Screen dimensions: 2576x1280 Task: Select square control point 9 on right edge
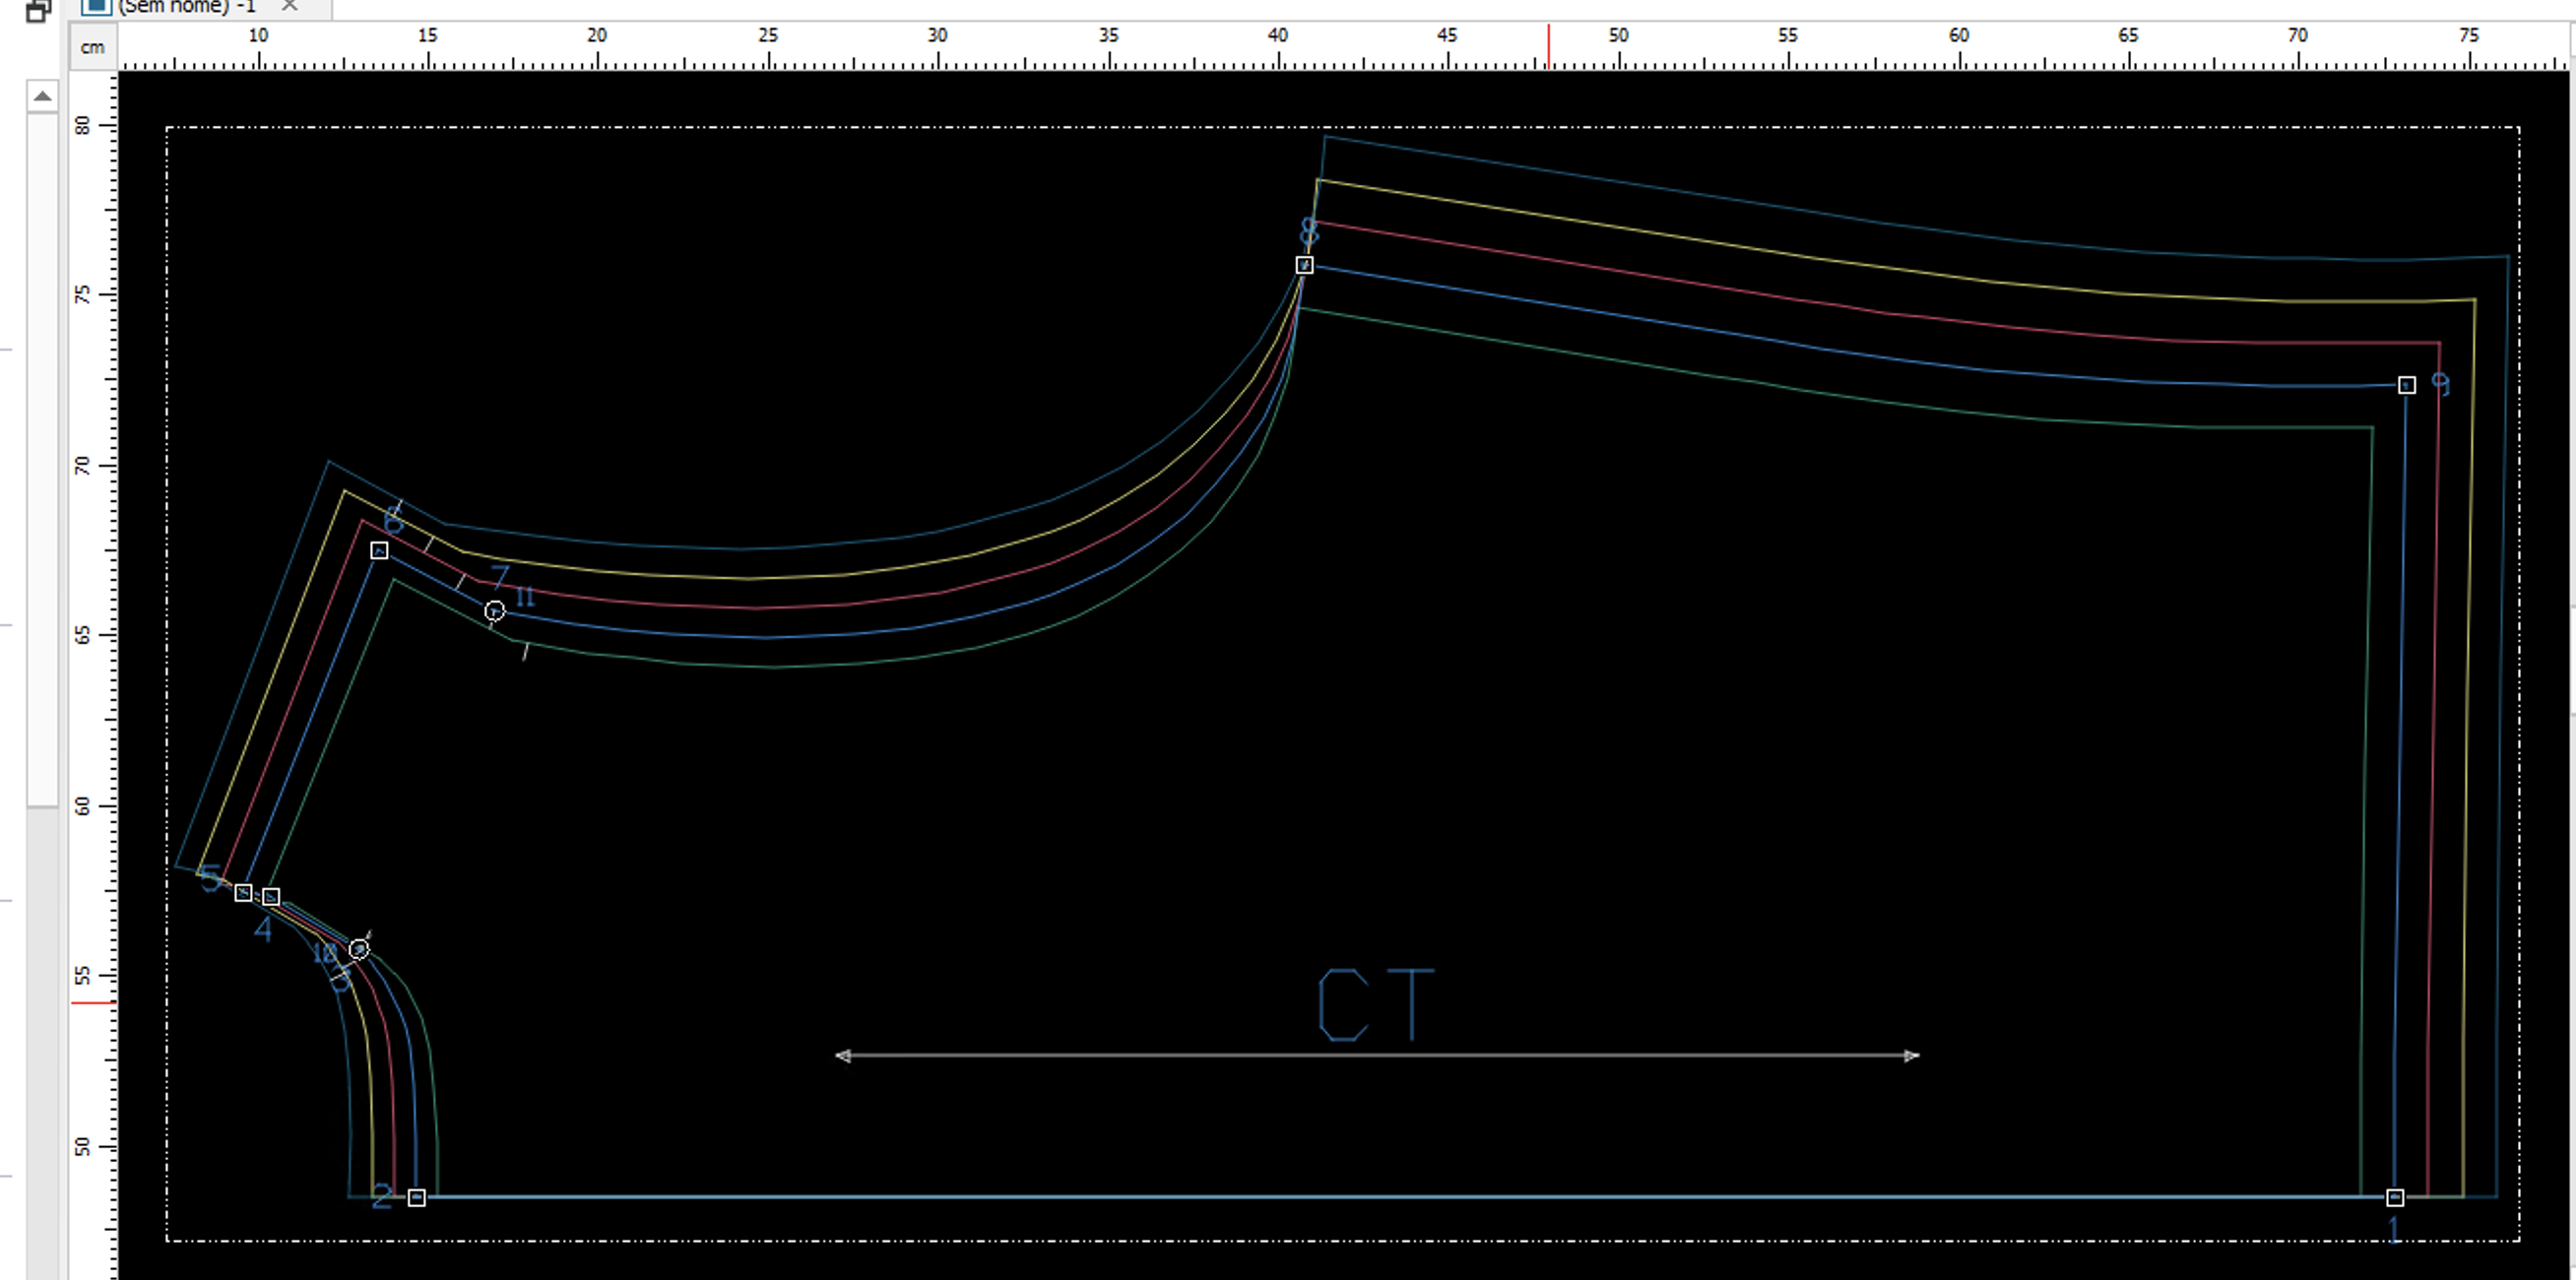(2407, 385)
